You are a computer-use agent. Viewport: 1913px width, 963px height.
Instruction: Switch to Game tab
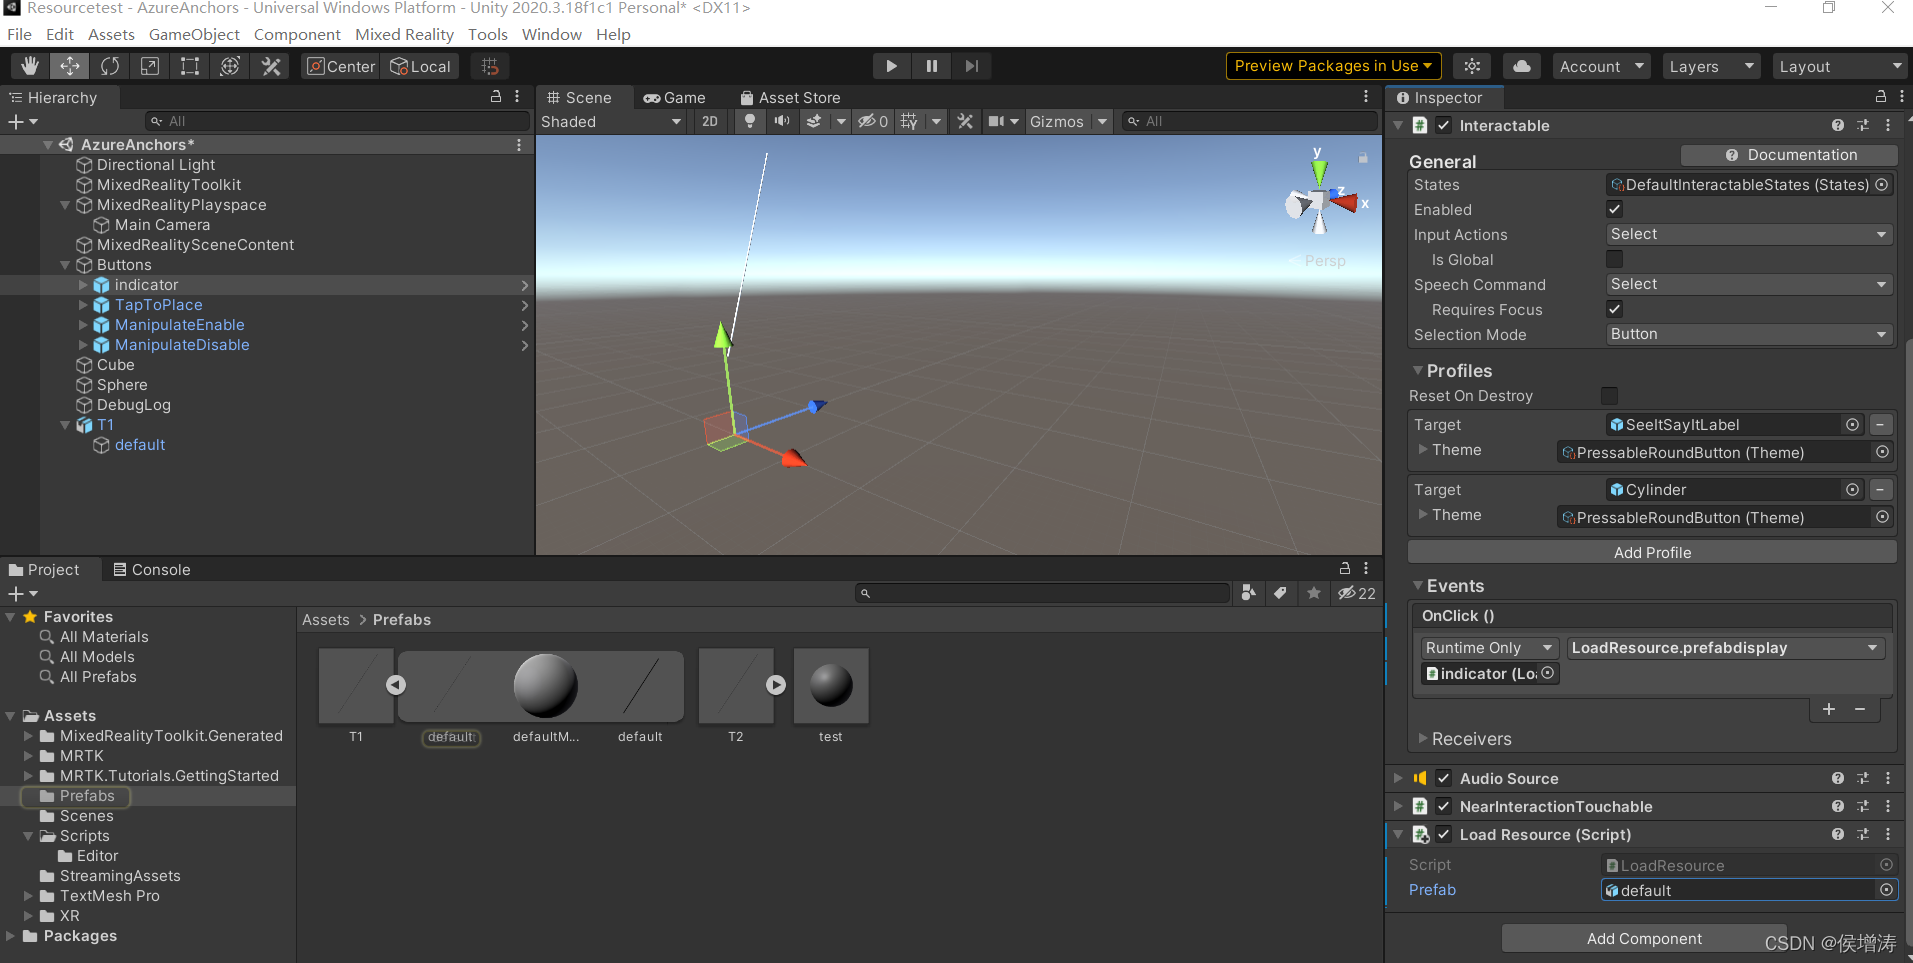click(x=674, y=97)
